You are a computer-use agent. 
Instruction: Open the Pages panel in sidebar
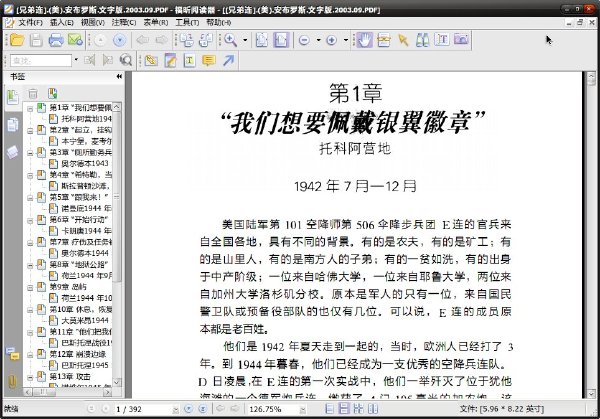(12, 124)
